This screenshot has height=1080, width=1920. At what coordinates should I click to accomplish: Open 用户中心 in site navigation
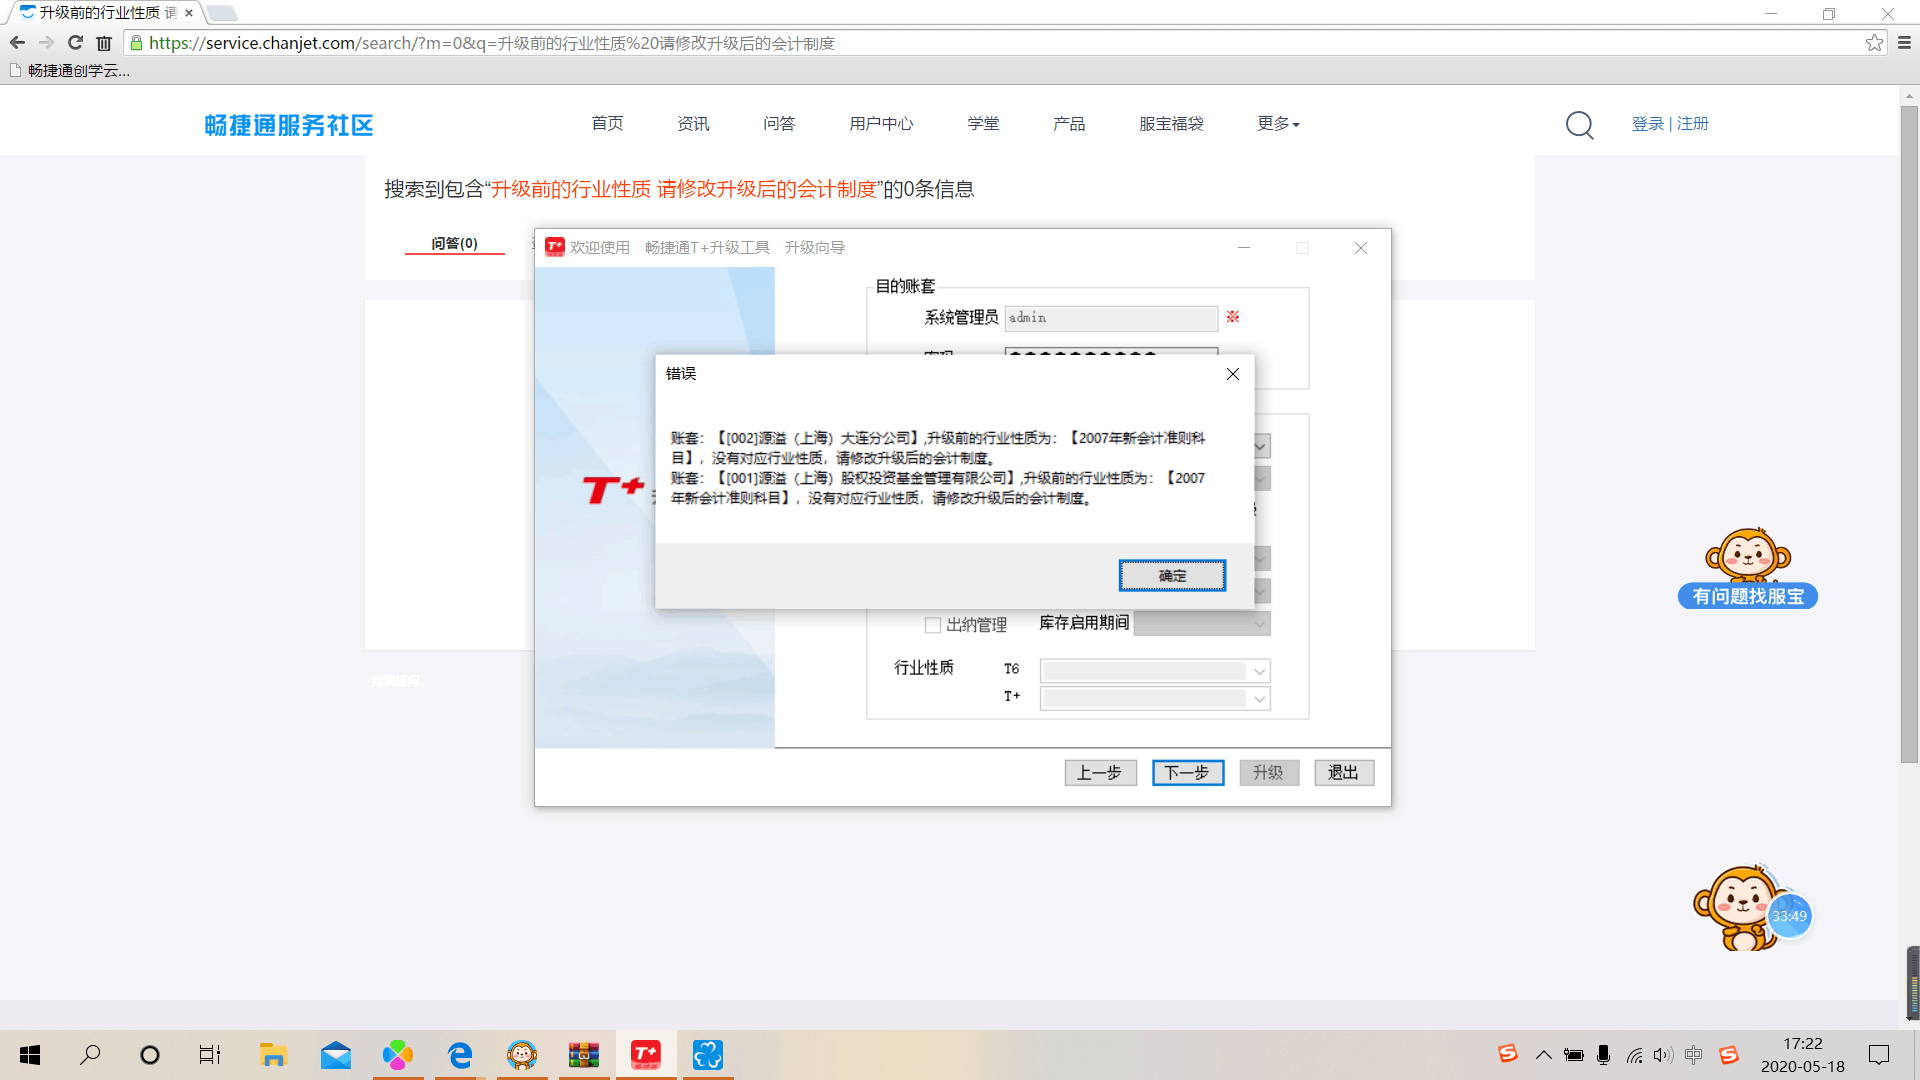881,123
